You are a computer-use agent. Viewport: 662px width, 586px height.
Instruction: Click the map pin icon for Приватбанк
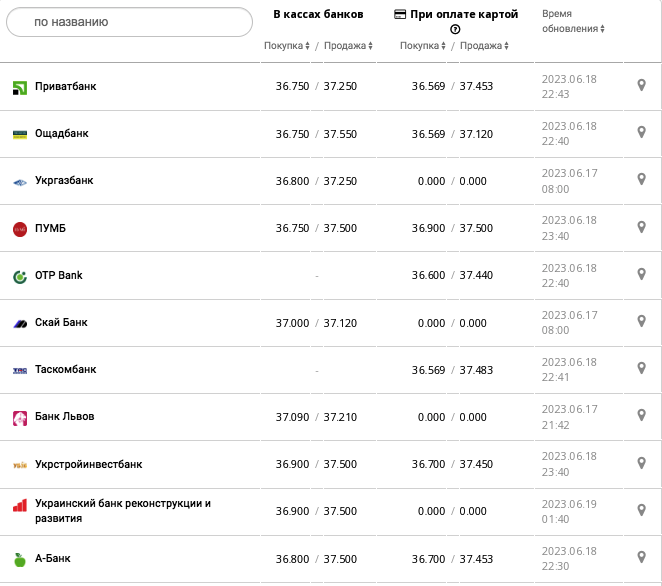[642, 86]
